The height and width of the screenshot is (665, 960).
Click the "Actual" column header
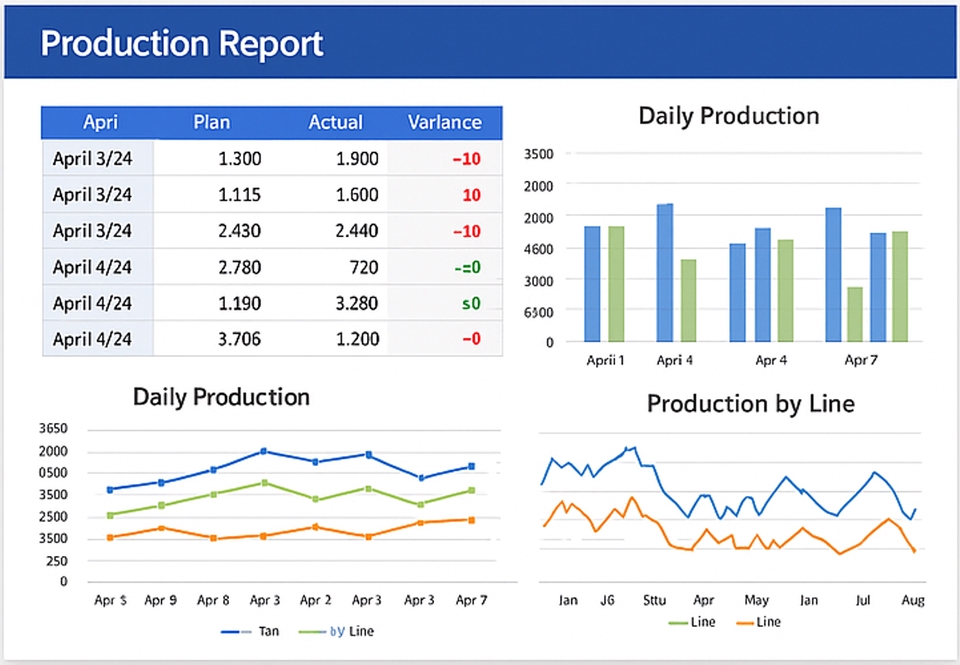pyautogui.click(x=335, y=122)
